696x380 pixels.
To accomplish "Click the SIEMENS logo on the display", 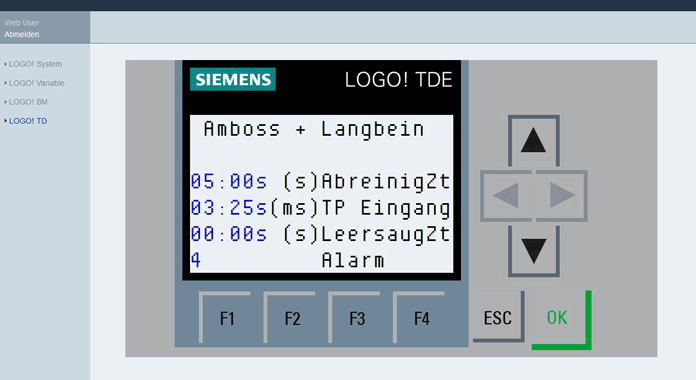I will (x=233, y=79).
